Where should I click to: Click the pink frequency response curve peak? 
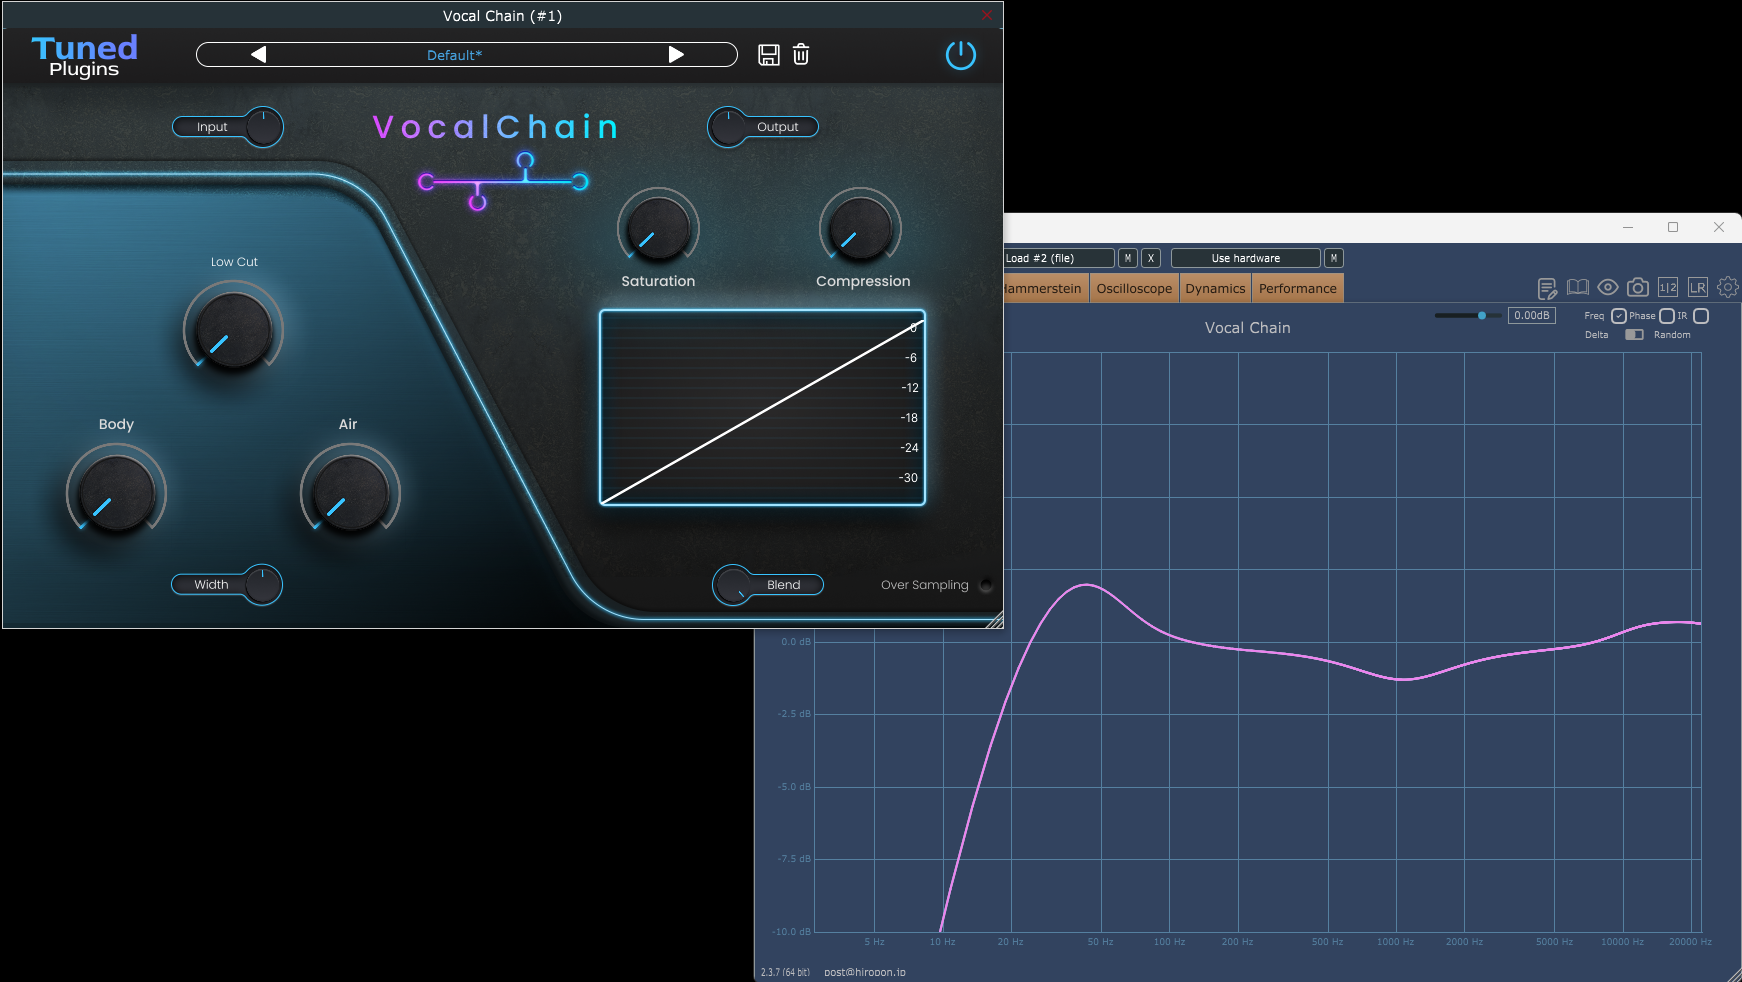tap(1087, 585)
